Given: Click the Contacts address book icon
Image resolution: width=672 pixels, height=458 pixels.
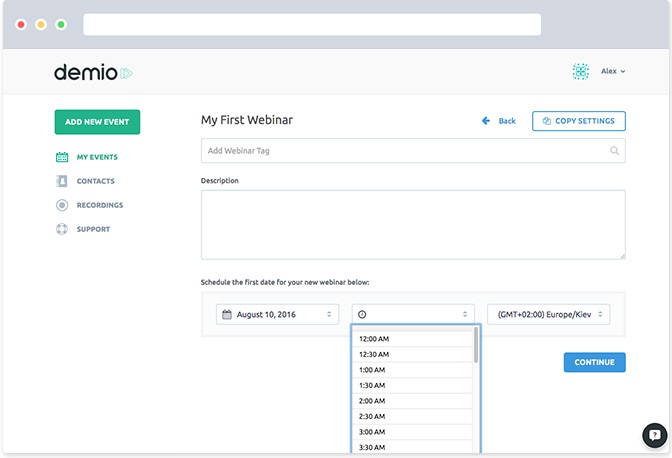Looking at the screenshot, I should point(62,181).
